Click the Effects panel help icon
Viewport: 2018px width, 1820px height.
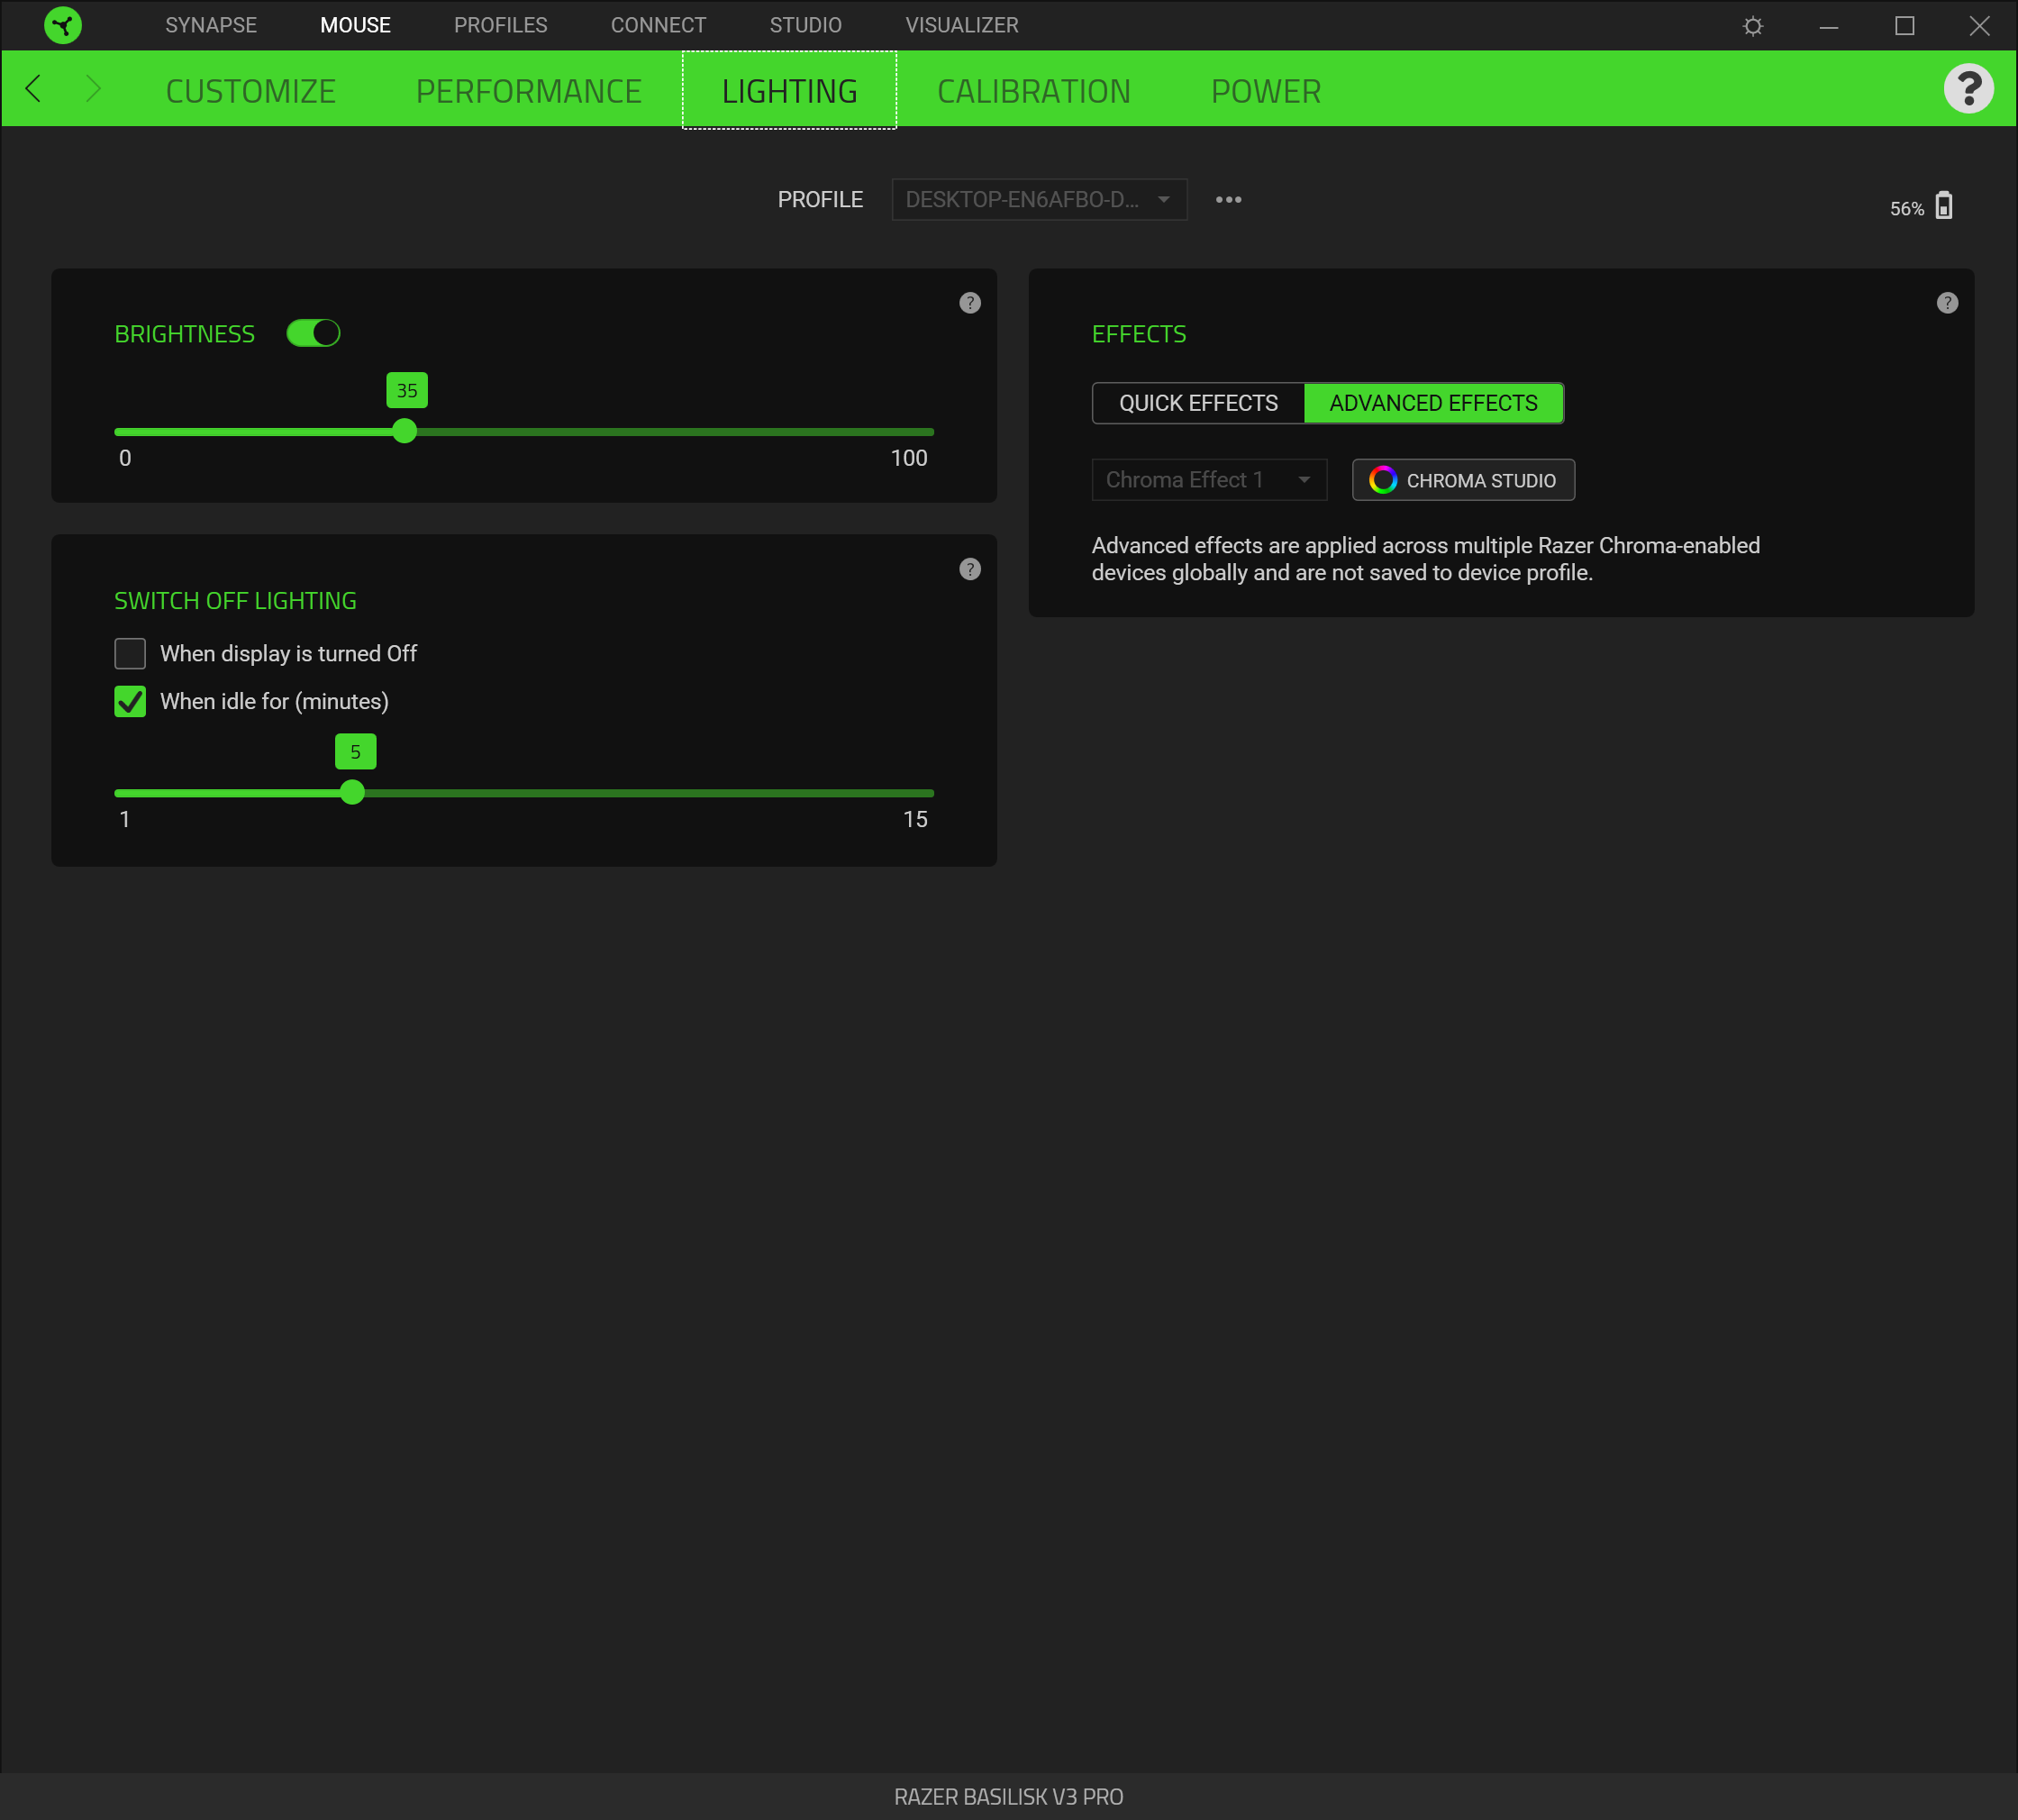pyautogui.click(x=1946, y=302)
